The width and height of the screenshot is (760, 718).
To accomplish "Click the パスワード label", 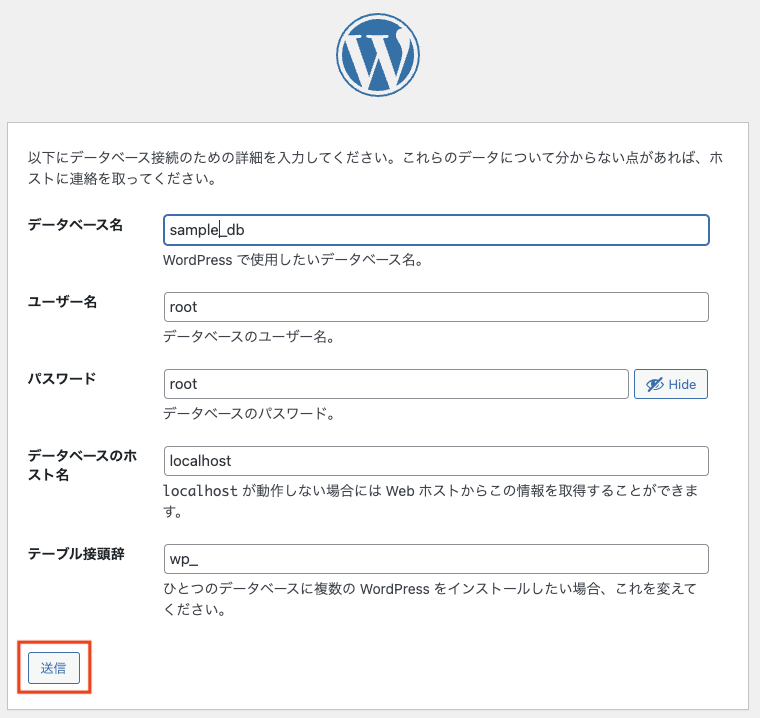I will tap(62, 379).
